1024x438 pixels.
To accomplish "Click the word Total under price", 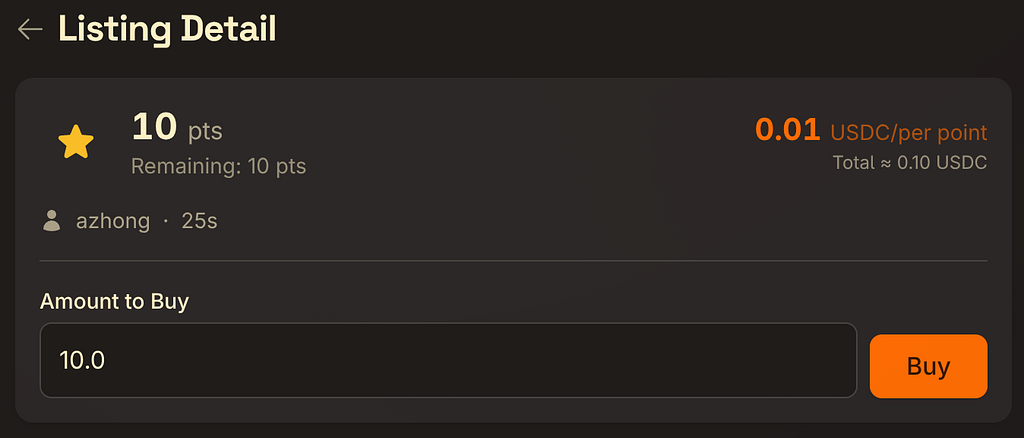I will click(x=853, y=162).
